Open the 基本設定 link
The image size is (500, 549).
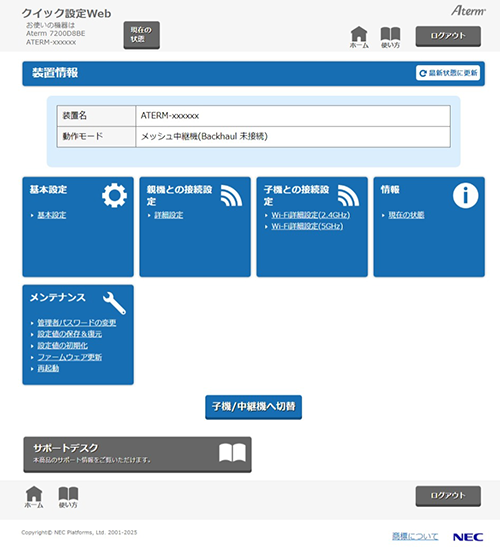(x=52, y=215)
